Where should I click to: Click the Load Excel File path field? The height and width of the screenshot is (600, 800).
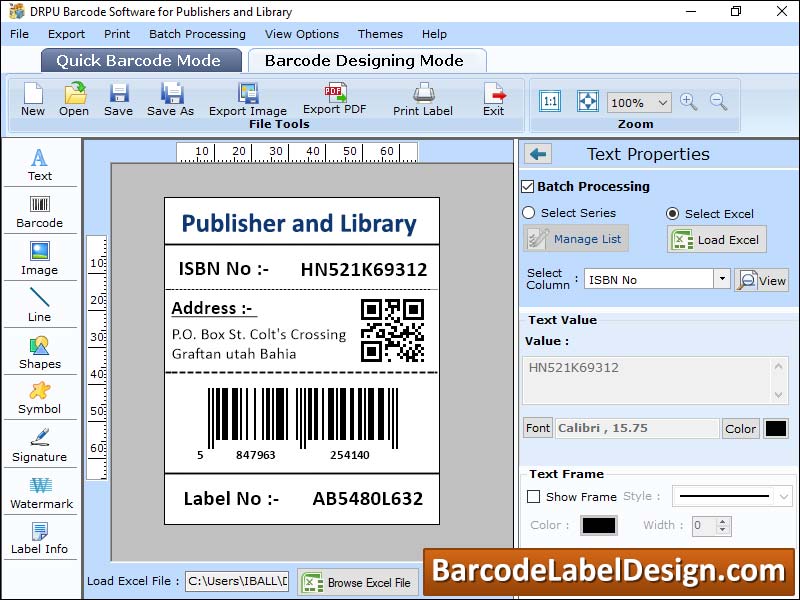click(236, 581)
